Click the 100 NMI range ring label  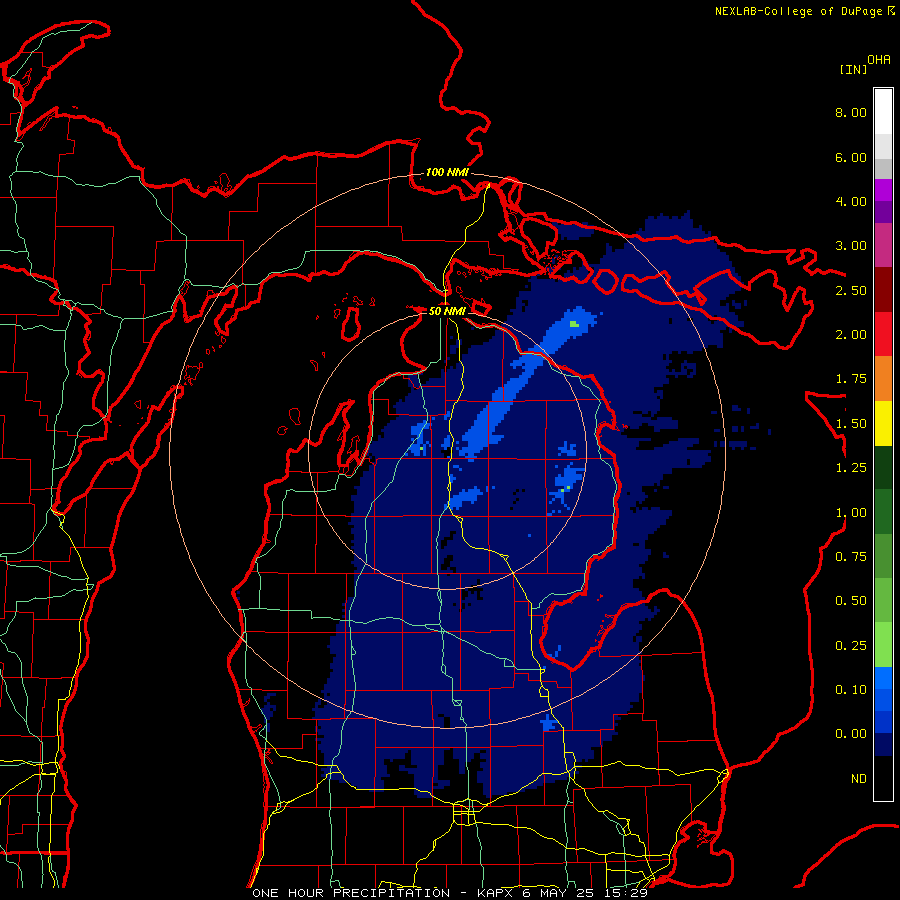pos(447,172)
